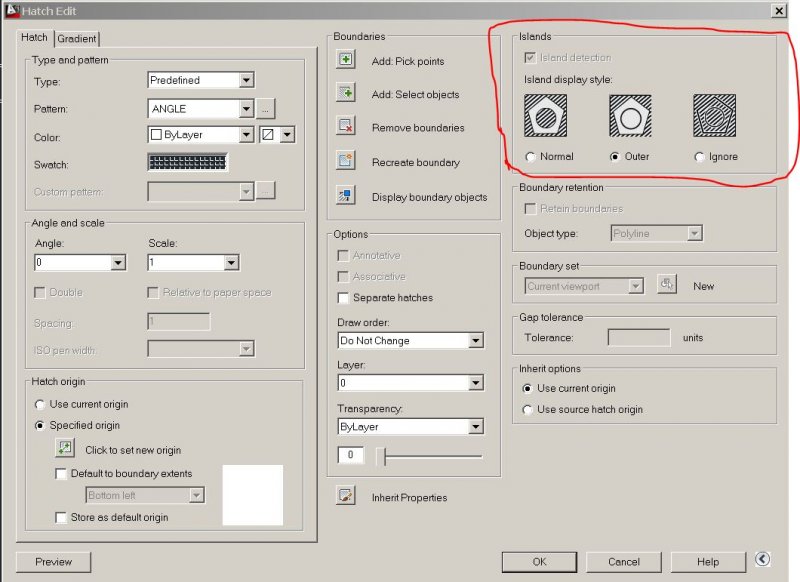The image size is (800, 582).
Task: Click the Cancel button
Action: [623, 562]
